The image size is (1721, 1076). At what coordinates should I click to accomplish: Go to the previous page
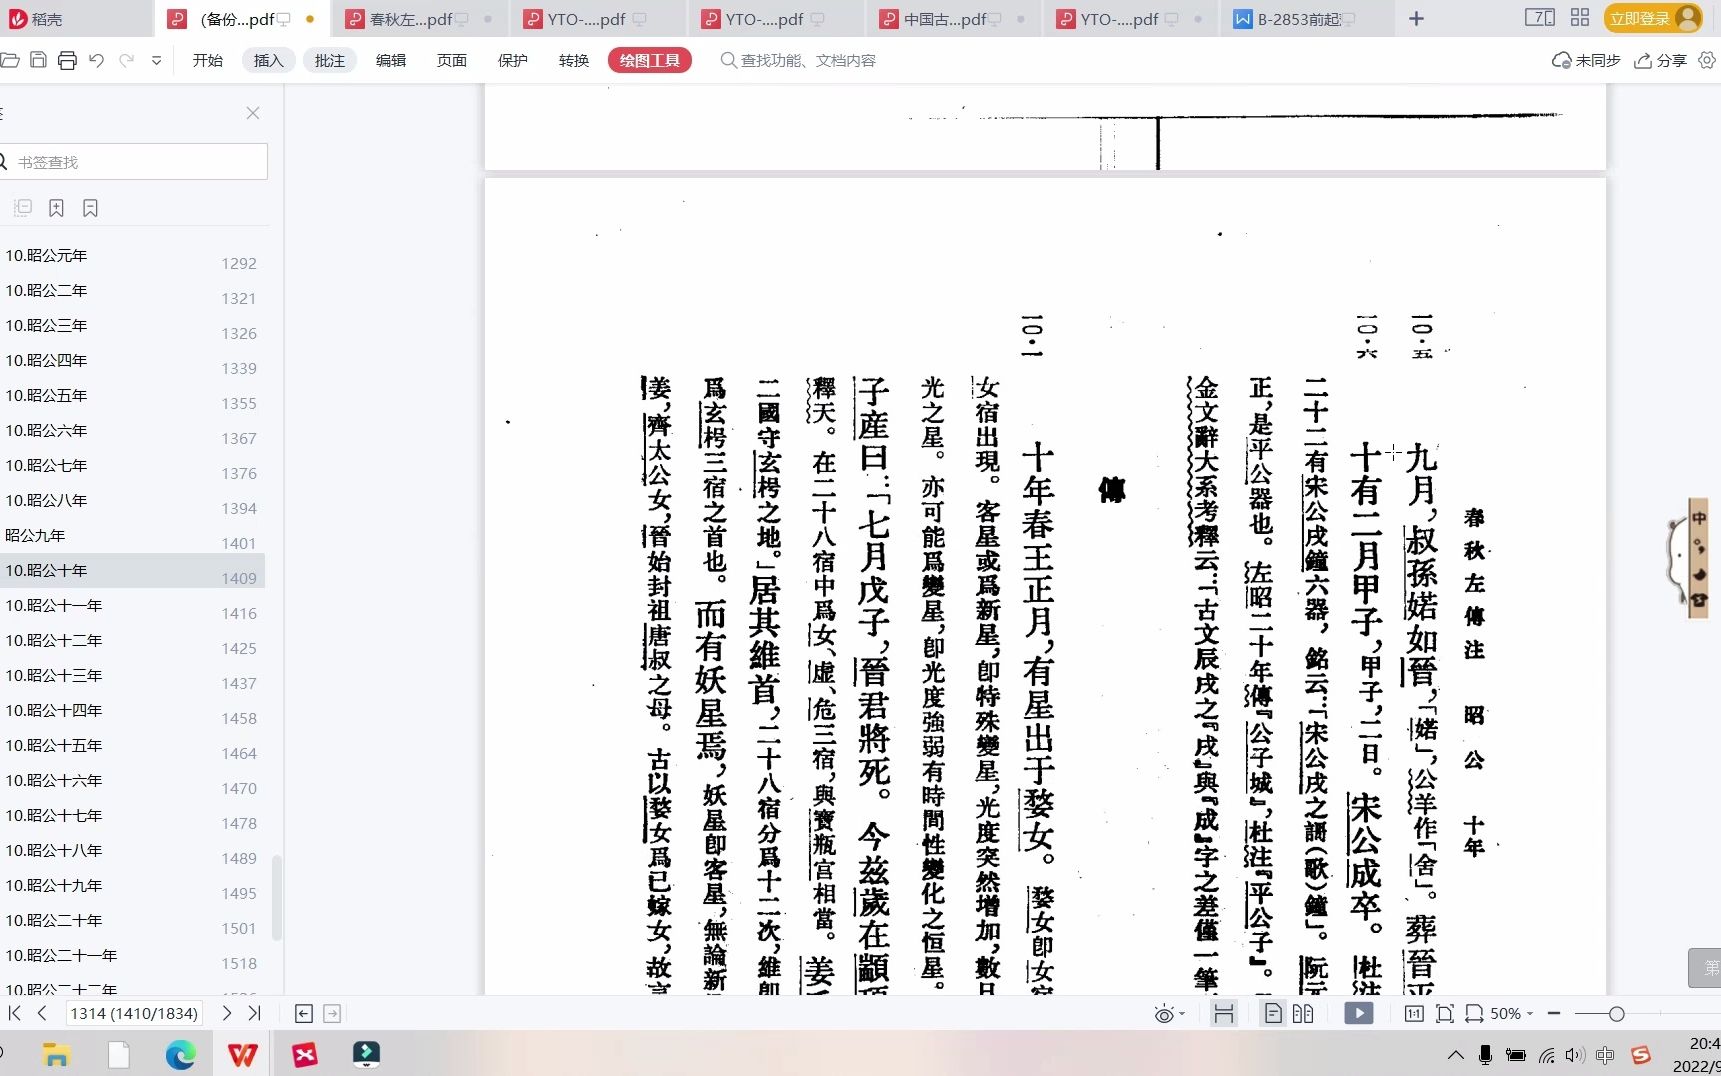[42, 1013]
